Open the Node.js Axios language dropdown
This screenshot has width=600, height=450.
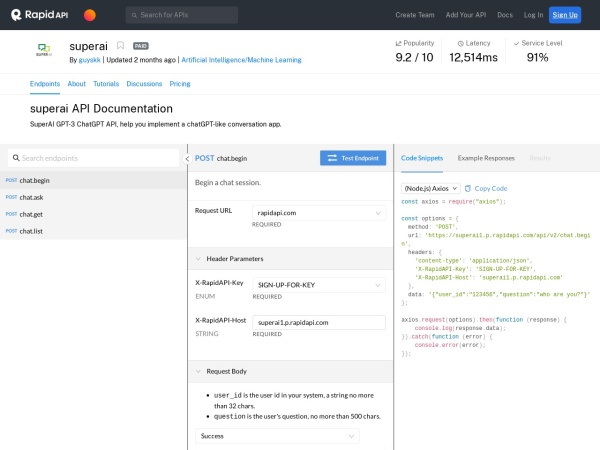[431, 188]
